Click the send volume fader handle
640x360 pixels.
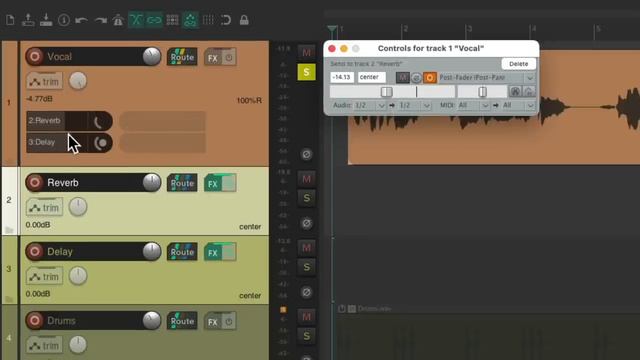click(x=387, y=92)
